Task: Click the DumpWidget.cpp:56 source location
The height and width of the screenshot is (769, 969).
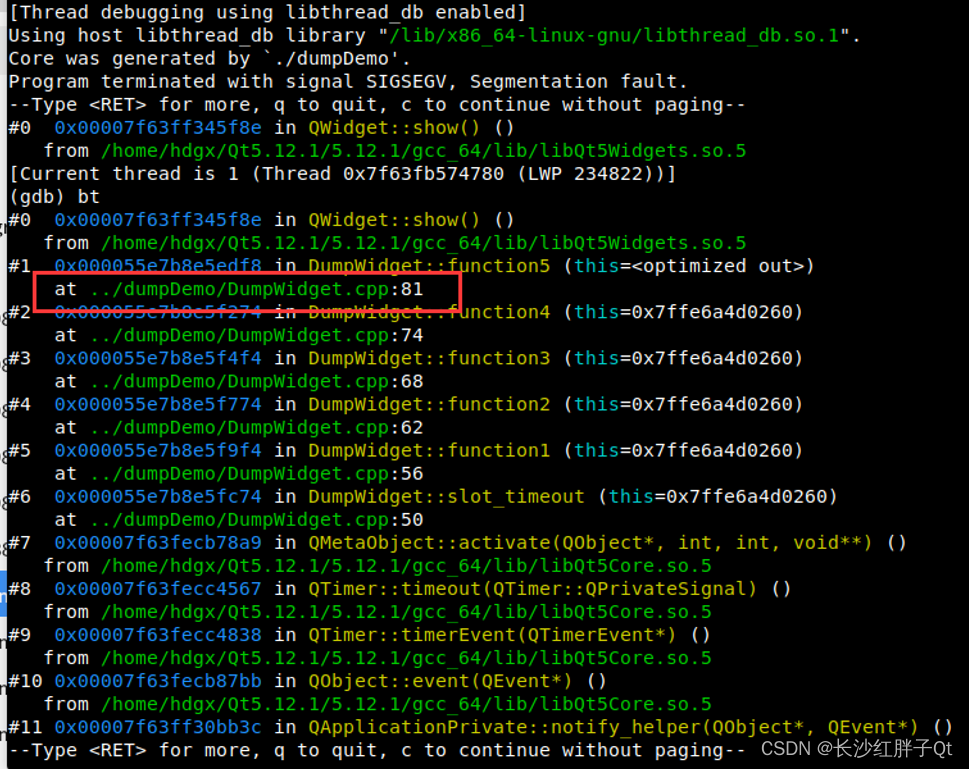Action: (x=256, y=474)
